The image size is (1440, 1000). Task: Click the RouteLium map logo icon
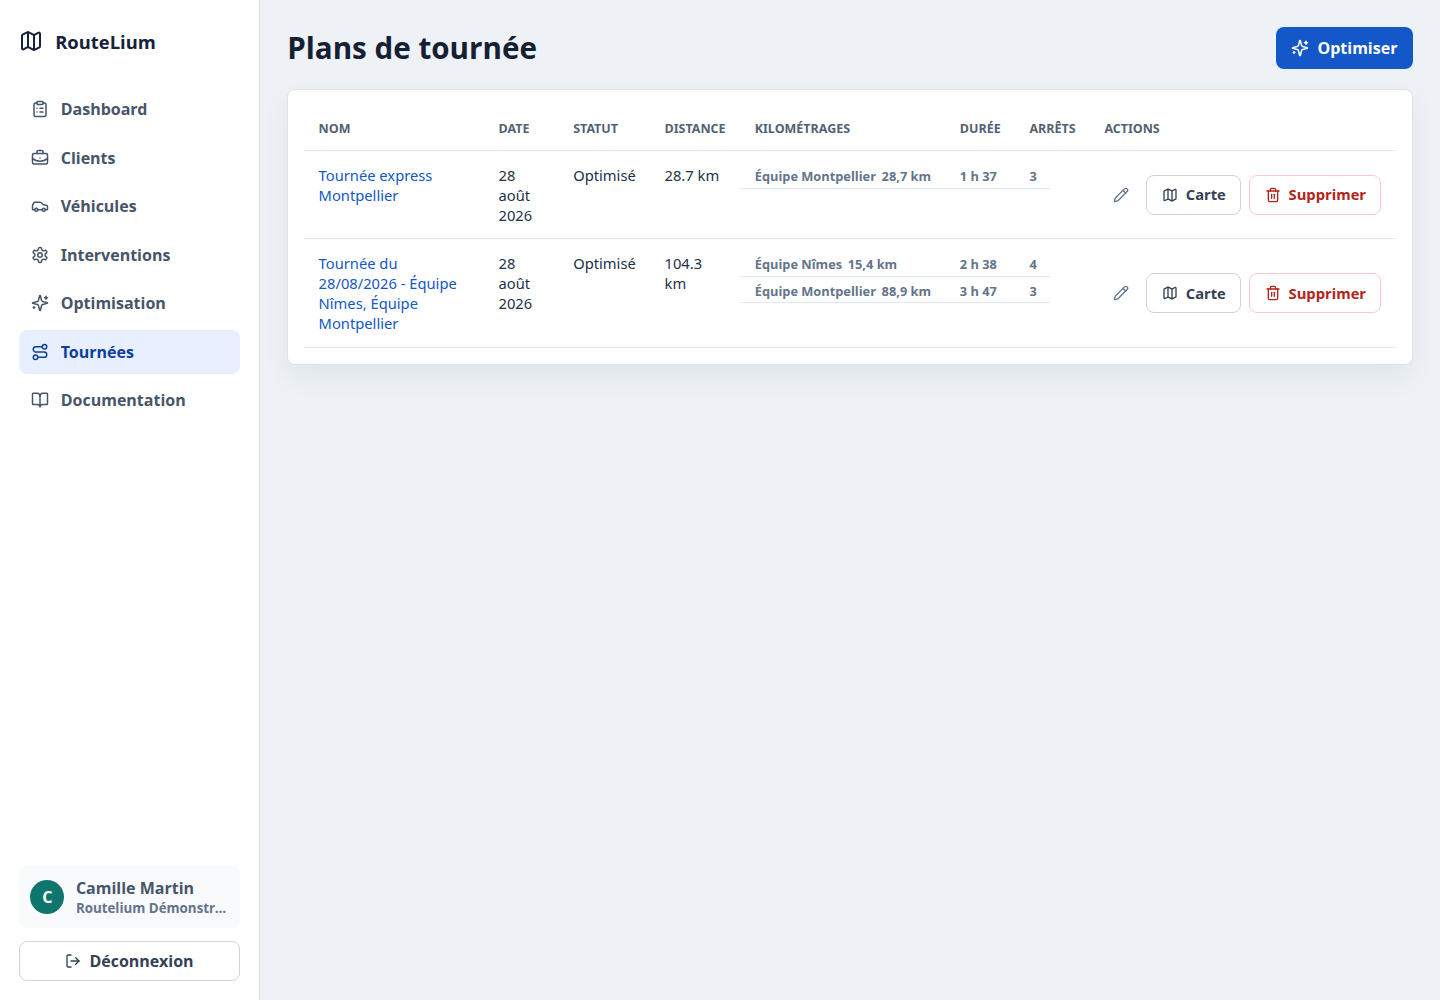31,42
